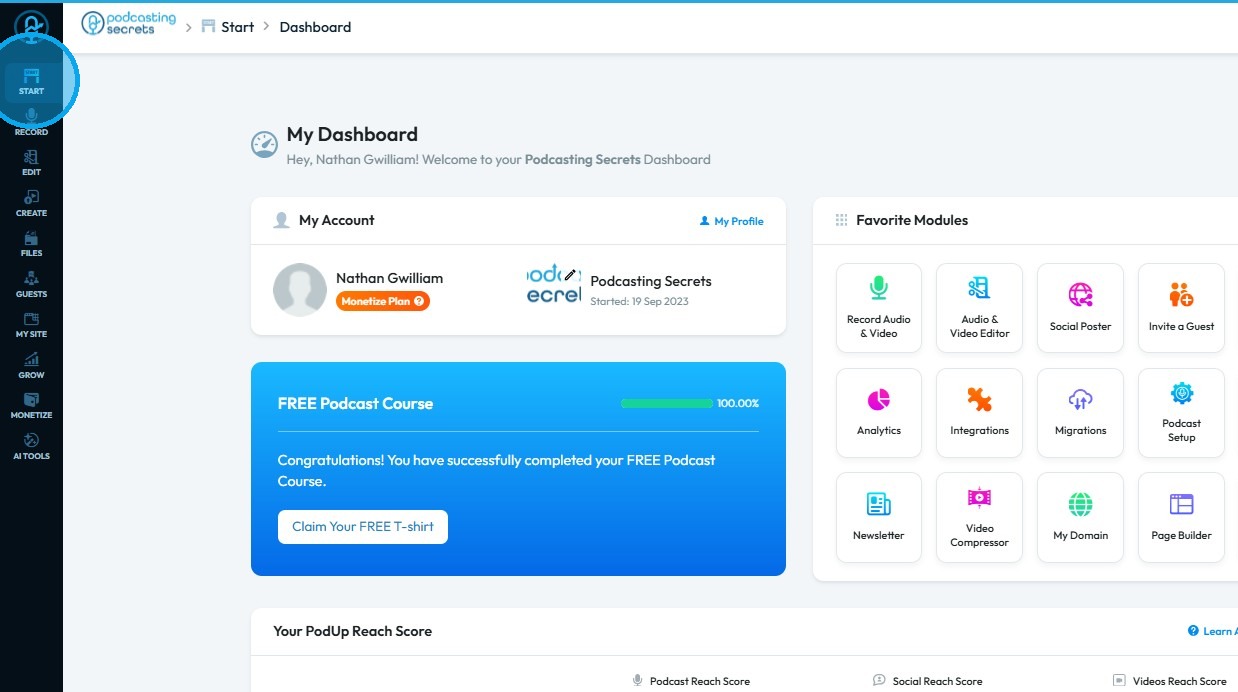Click the Nathan Gwilliam account name
The image size is (1238, 692).
coord(389,278)
